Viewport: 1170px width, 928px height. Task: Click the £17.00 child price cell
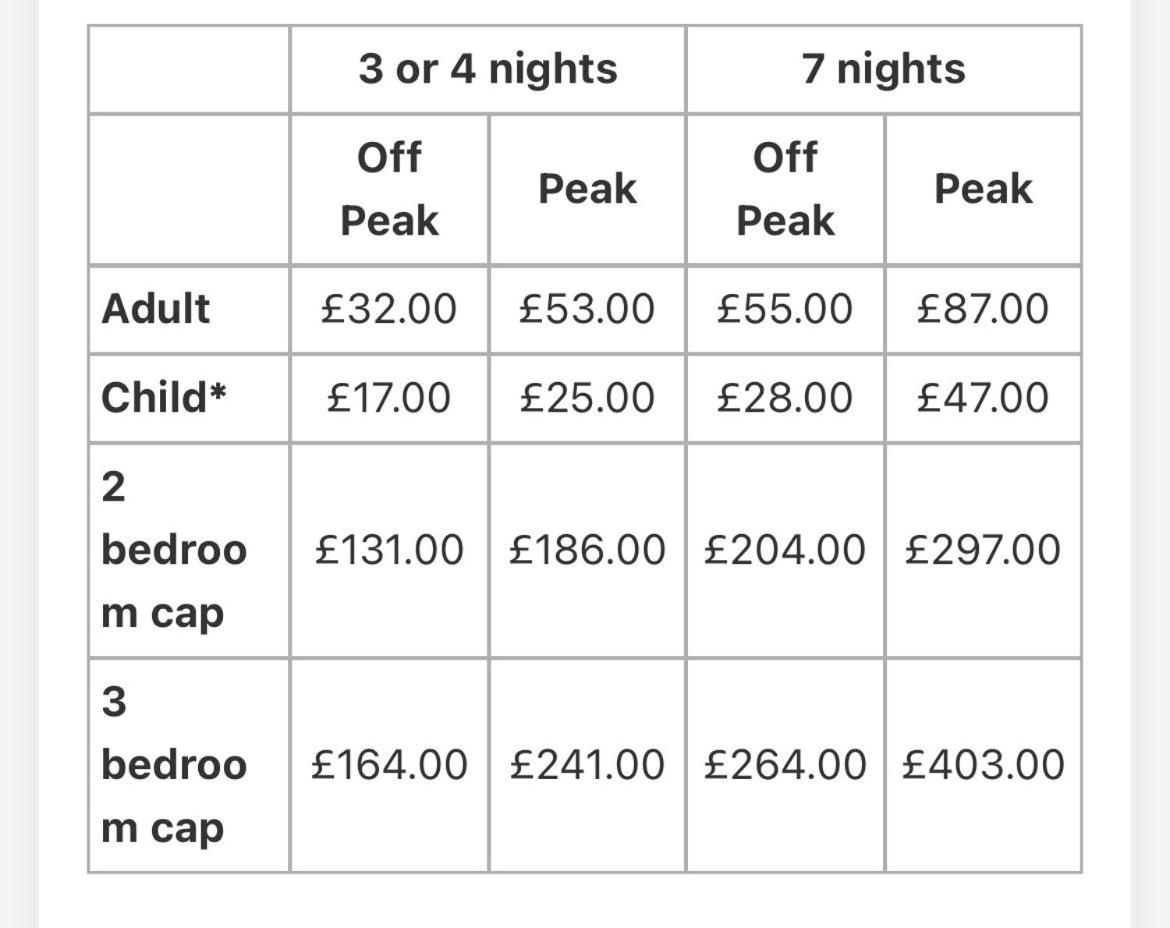pos(389,398)
